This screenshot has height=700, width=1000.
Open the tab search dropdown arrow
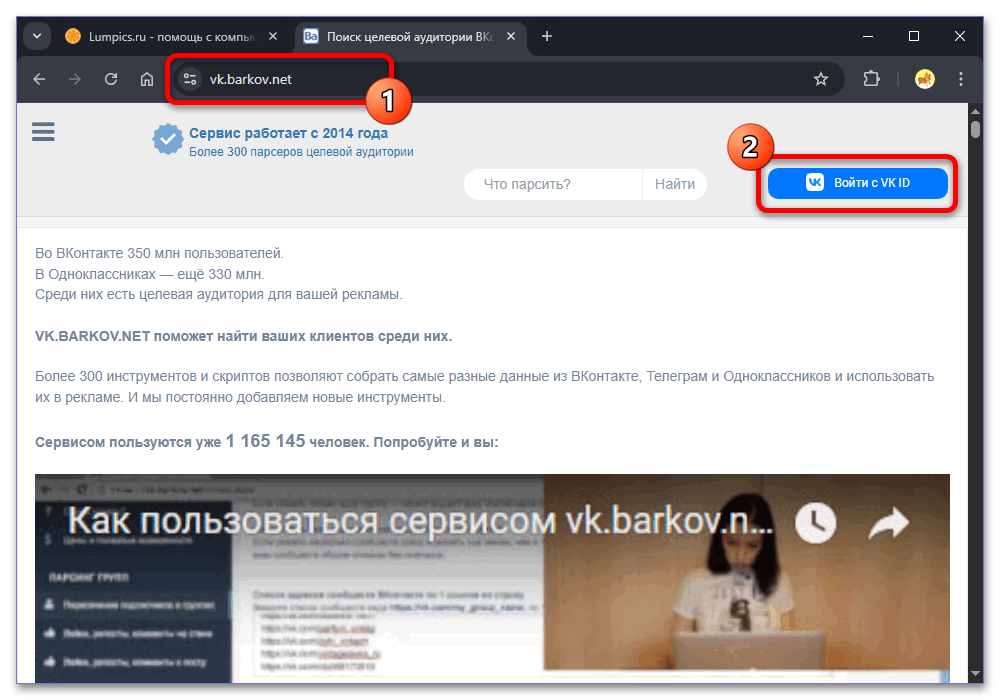click(x=37, y=36)
